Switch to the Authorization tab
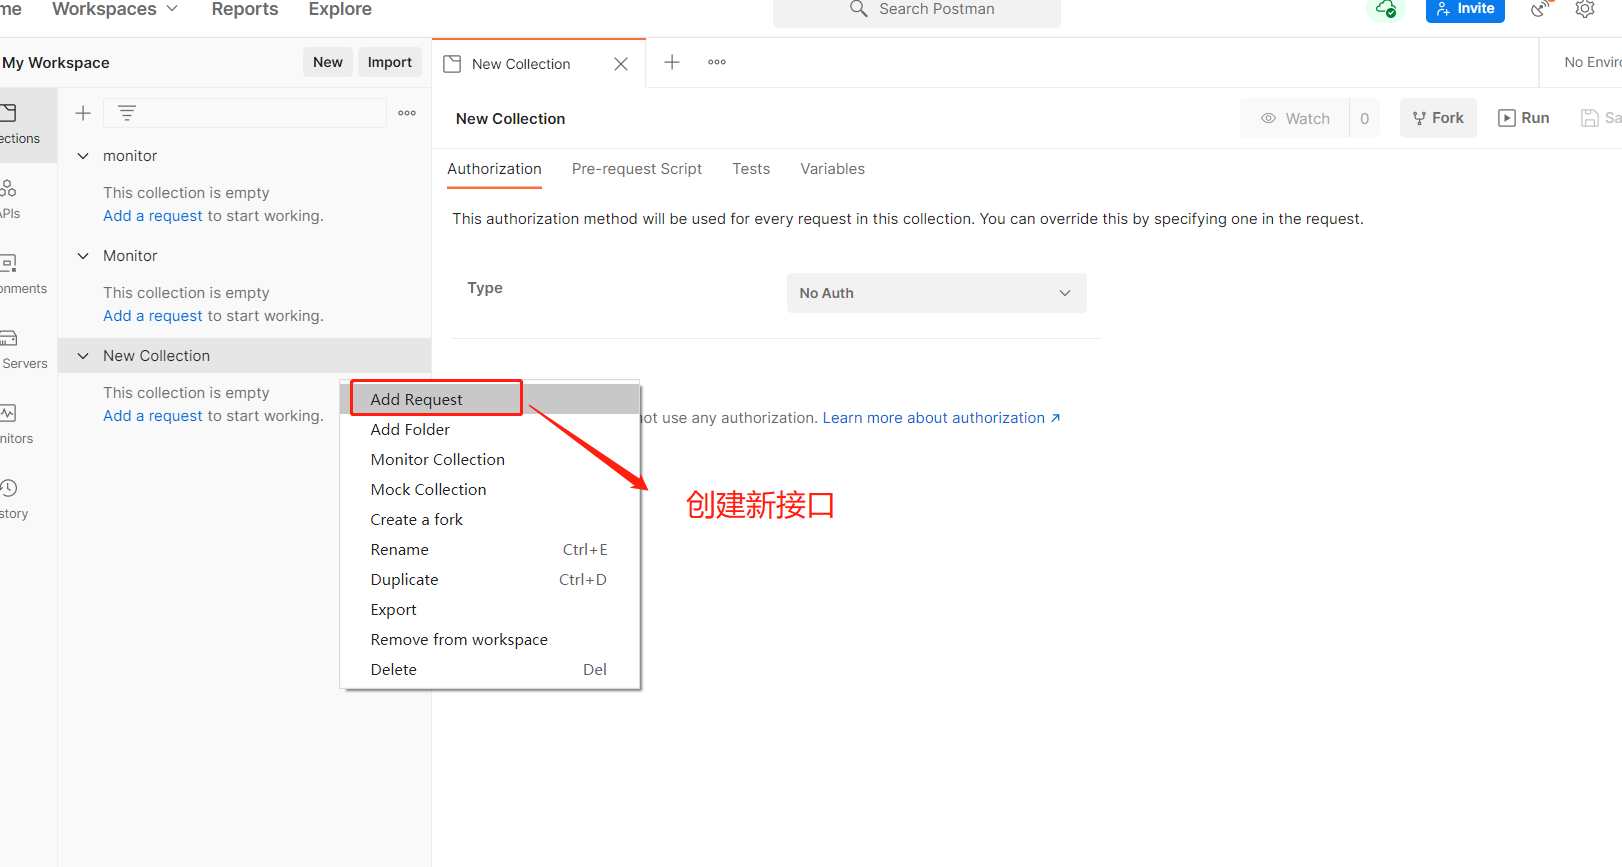This screenshot has height=867, width=1622. [494, 169]
